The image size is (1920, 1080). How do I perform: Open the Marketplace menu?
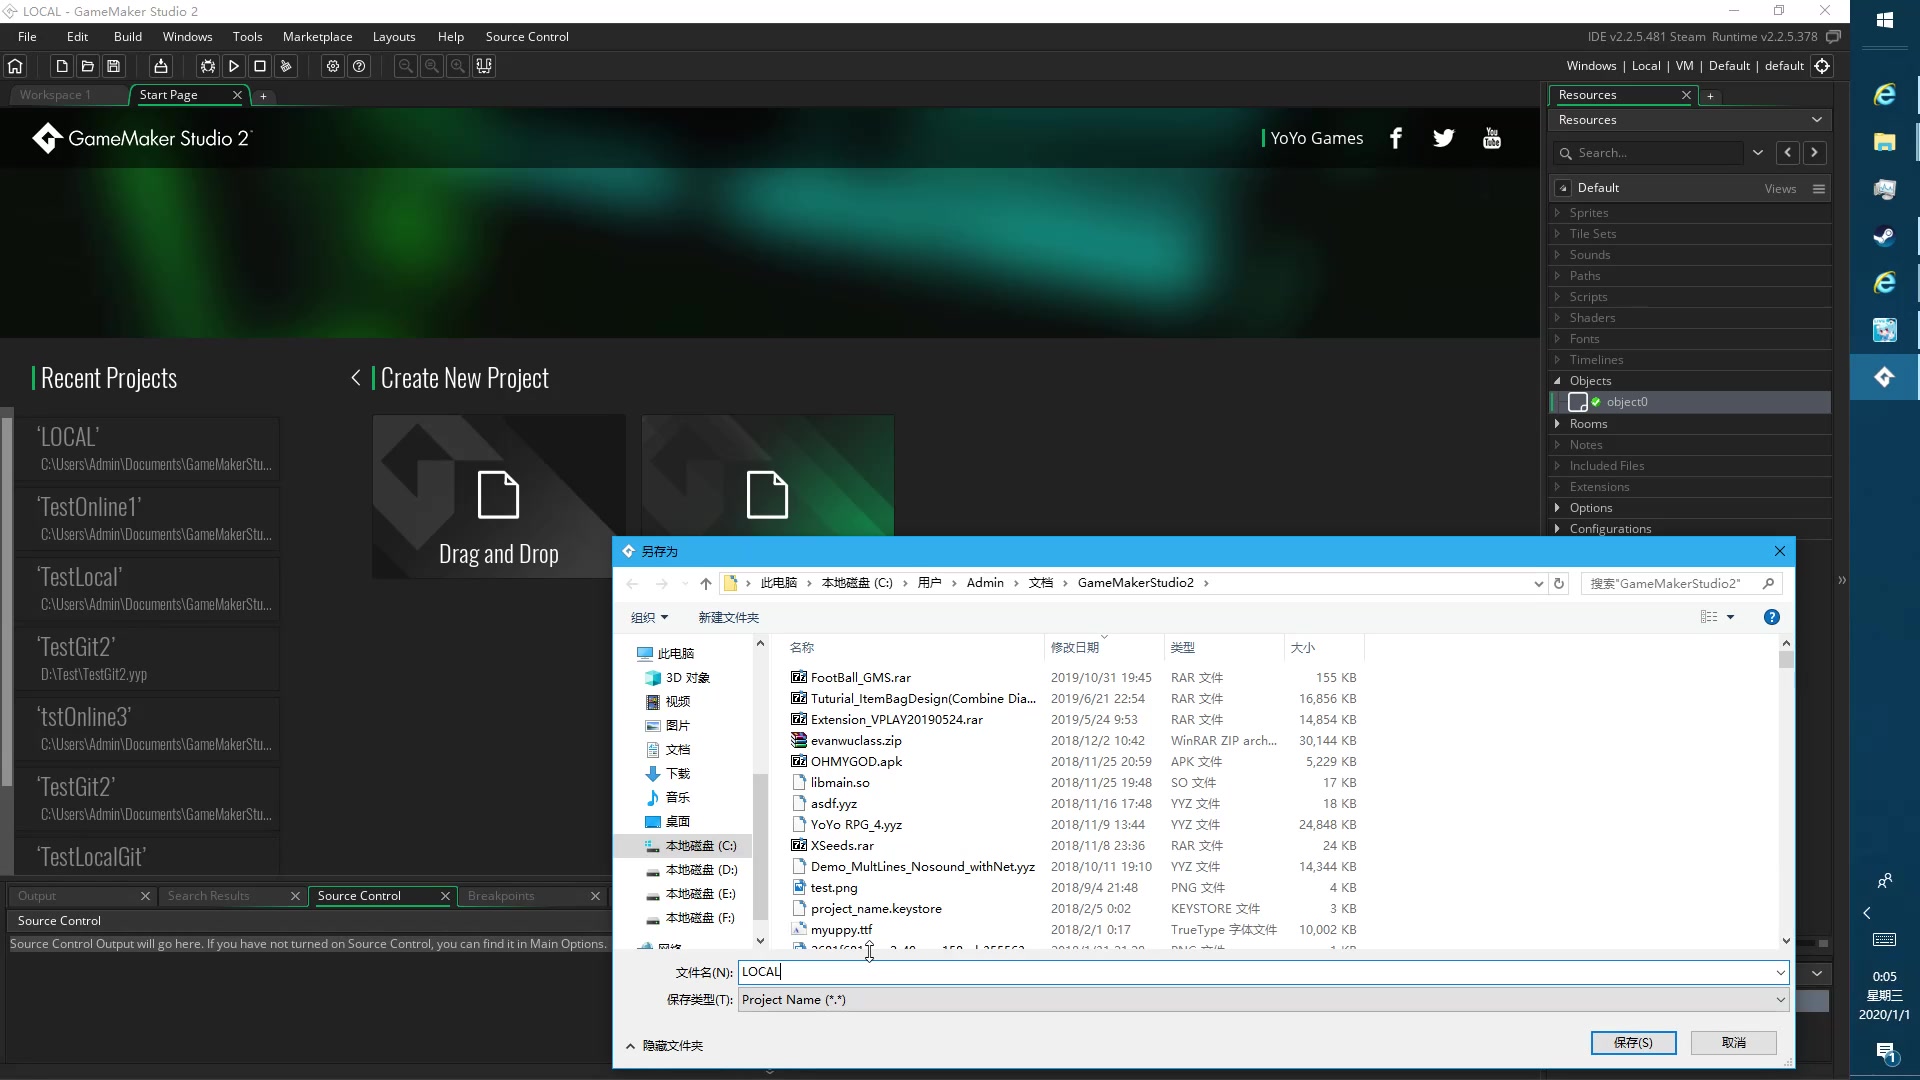coord(317,37)
